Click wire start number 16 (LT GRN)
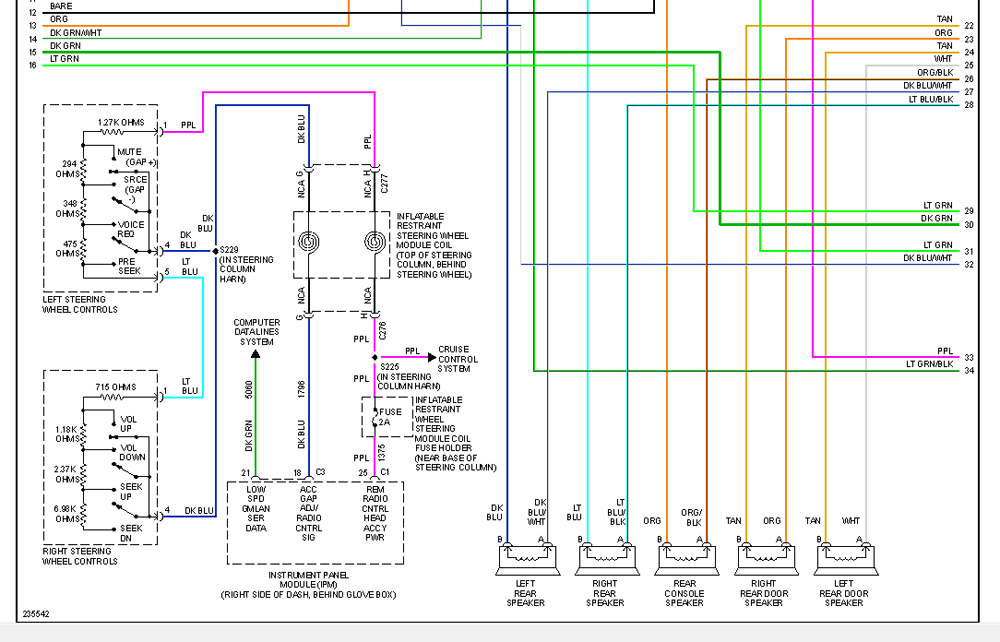The image size is (1000, 642). [33, 66]
